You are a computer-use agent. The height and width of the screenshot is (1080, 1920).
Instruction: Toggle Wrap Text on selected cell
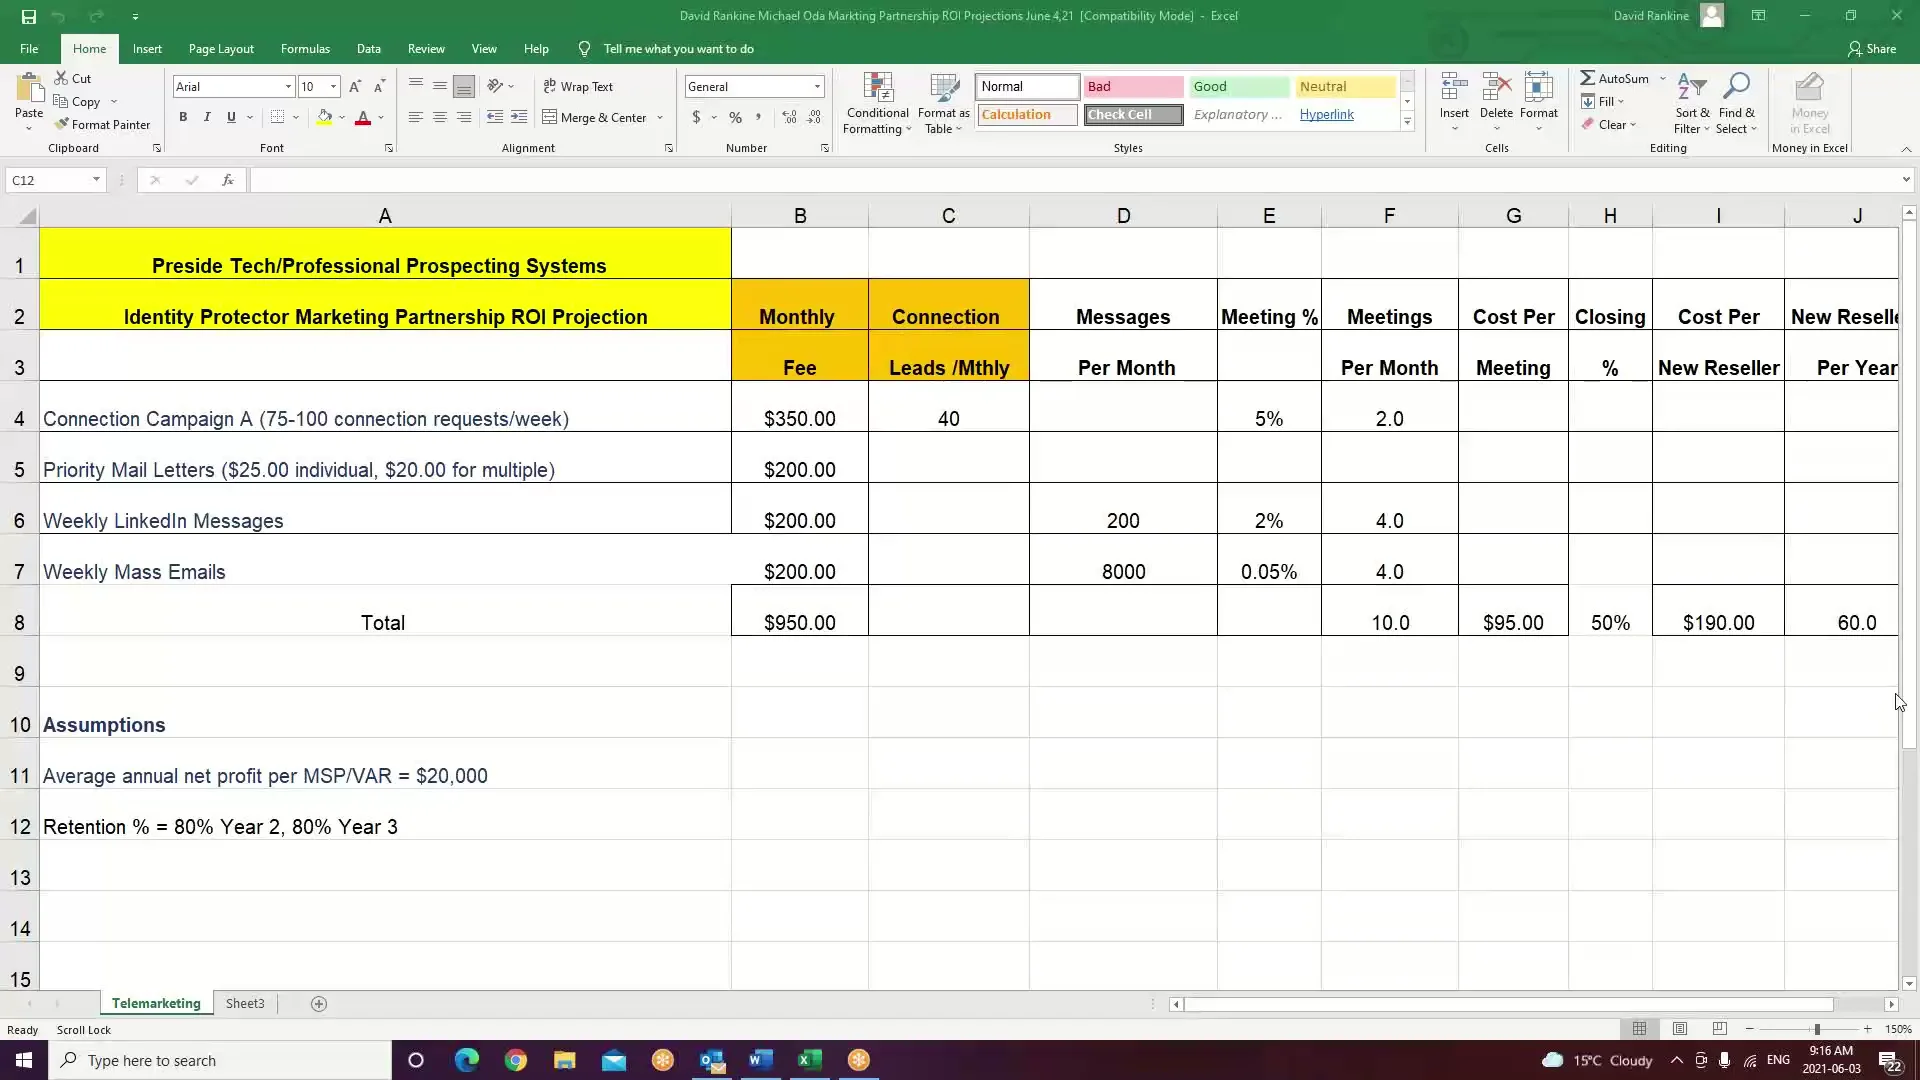[577, 87]
